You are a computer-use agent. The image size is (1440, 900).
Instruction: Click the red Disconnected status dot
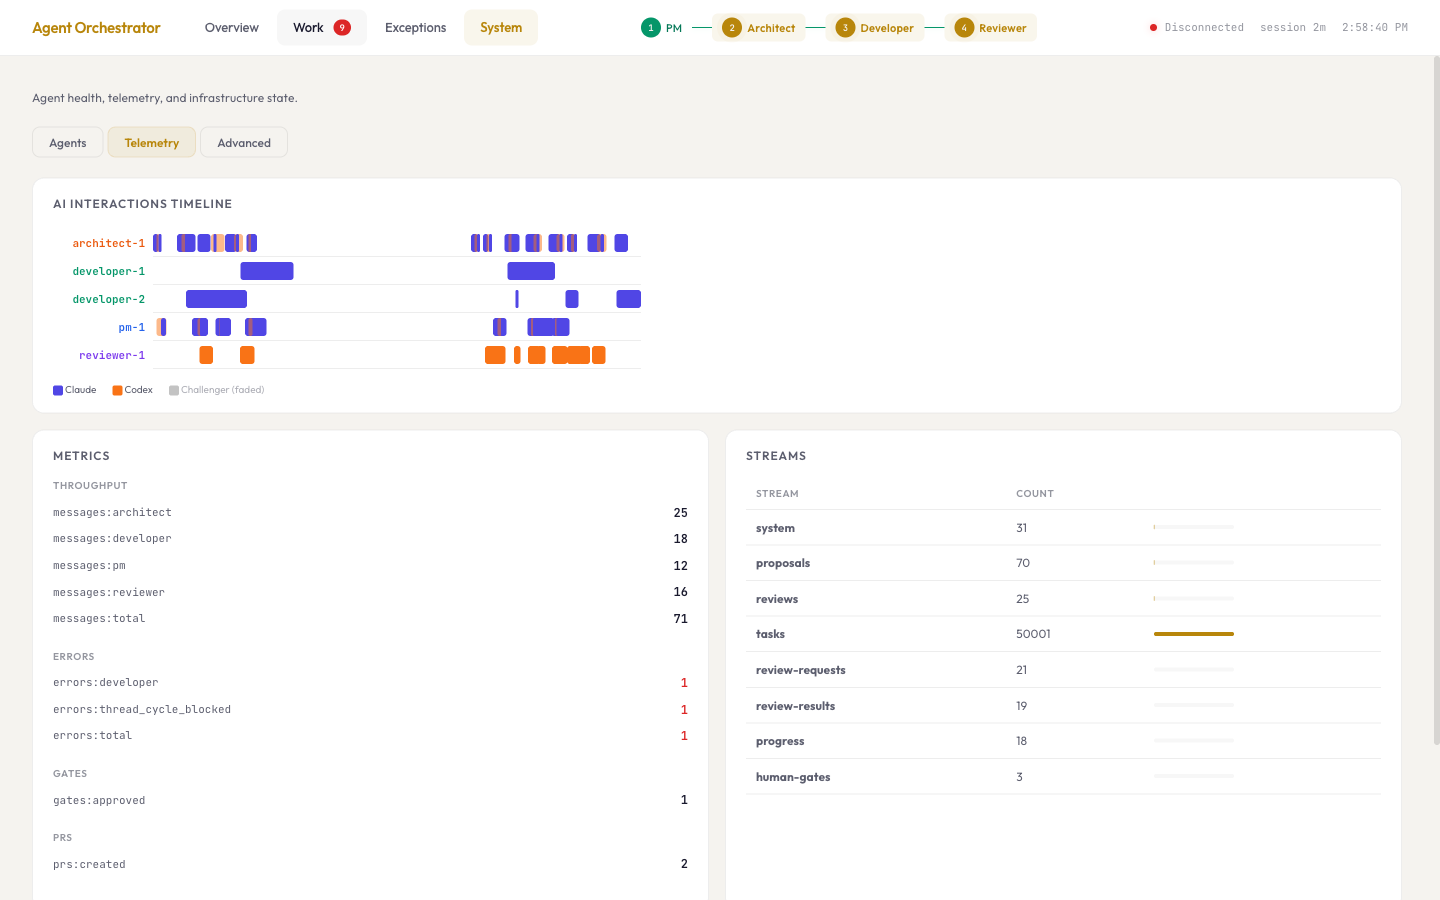(1152, 27)
